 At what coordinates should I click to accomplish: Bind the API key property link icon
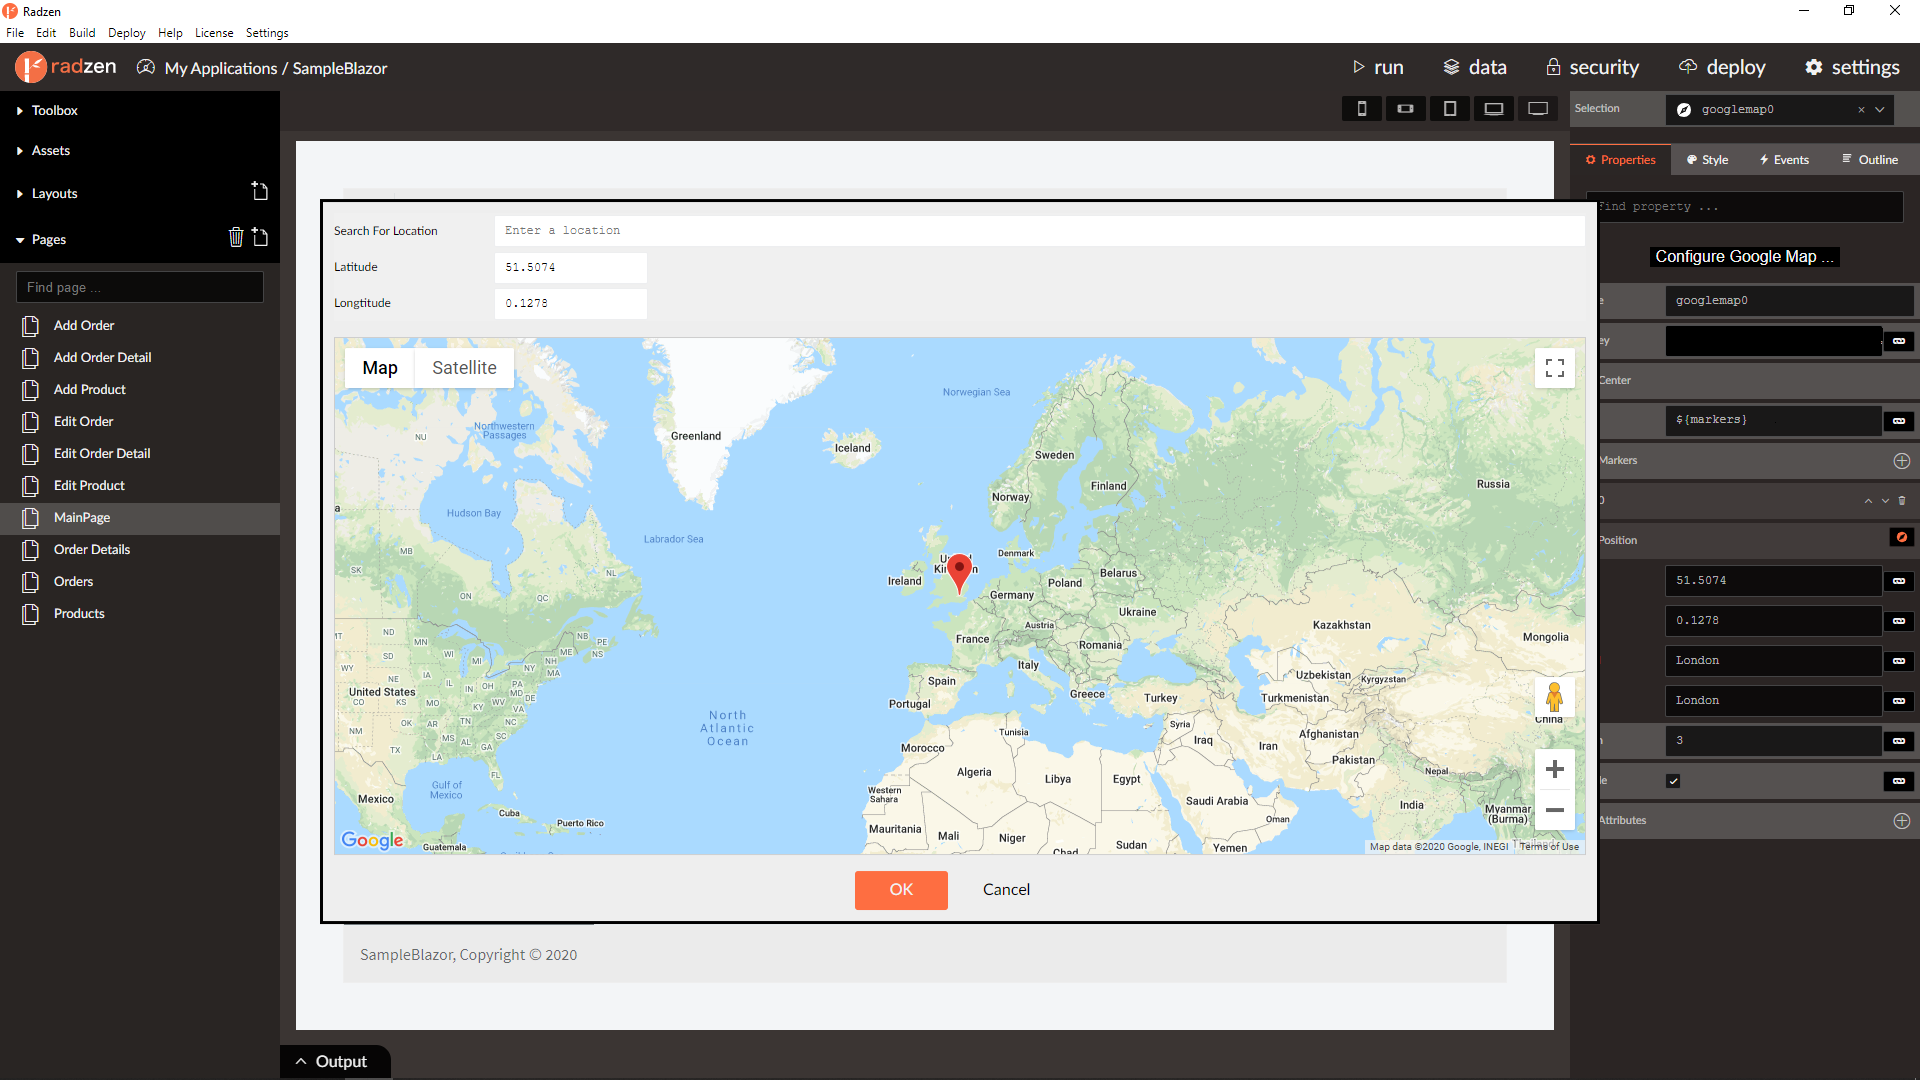point(1899,341)
